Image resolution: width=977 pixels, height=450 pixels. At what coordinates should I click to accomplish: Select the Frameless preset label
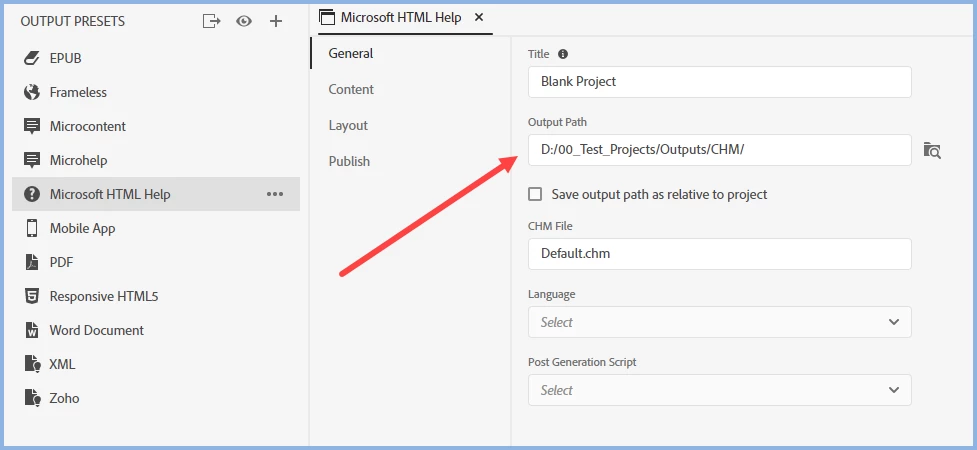pos(78,92)
